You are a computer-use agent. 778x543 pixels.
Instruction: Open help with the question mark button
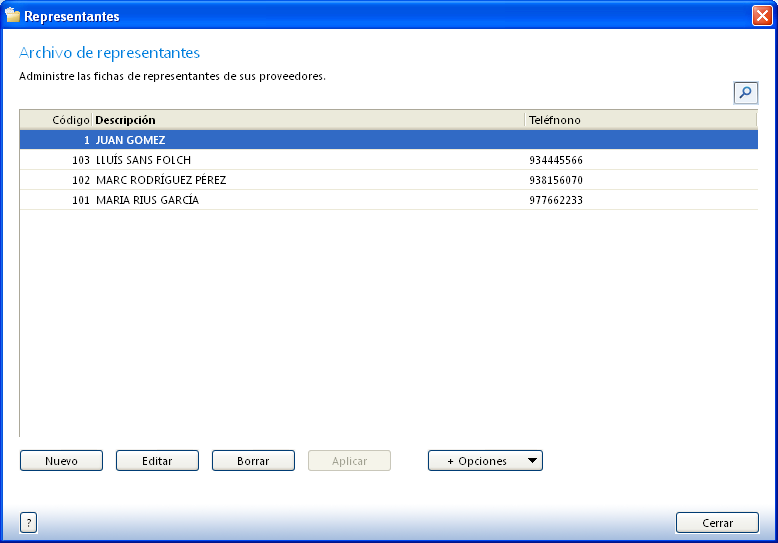coord(28,522)
